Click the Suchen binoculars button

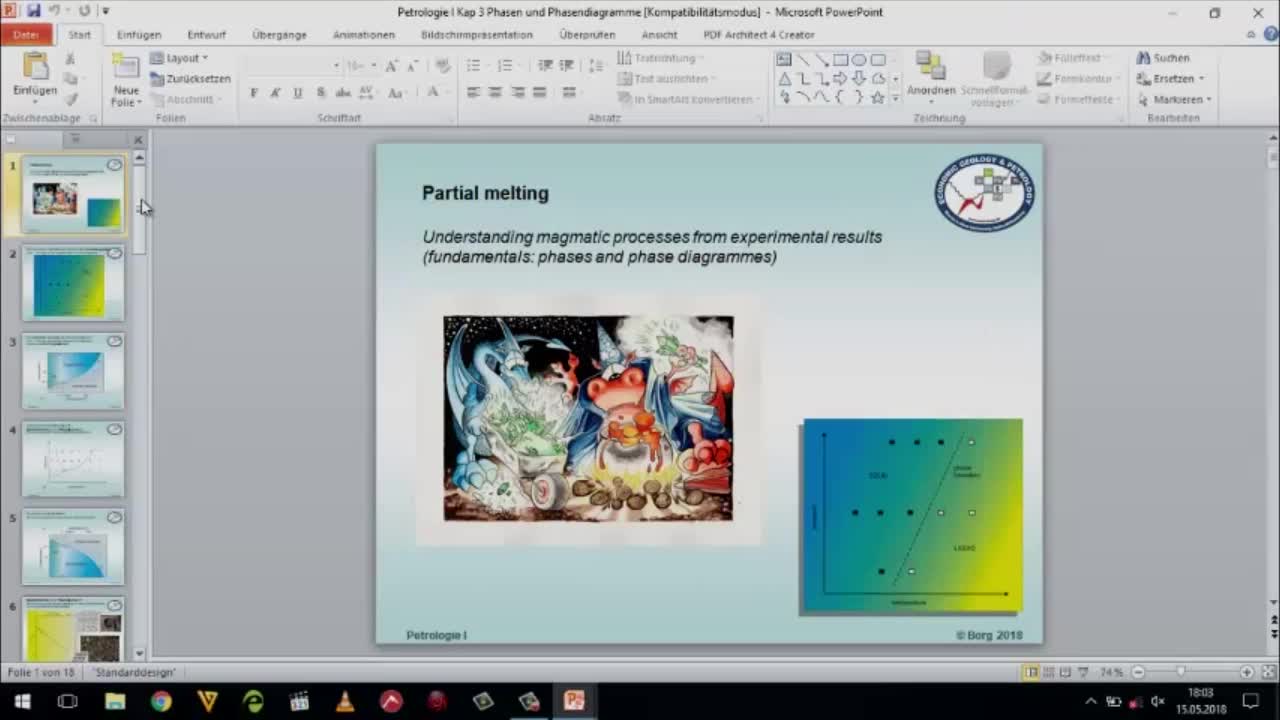point(1162,58)
